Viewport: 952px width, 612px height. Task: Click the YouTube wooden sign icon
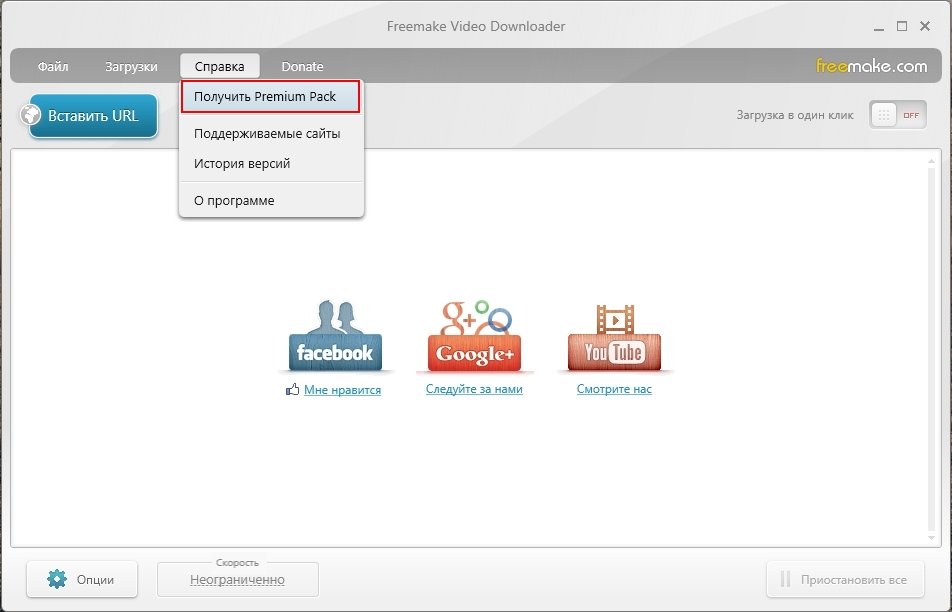tap(614, 337)
